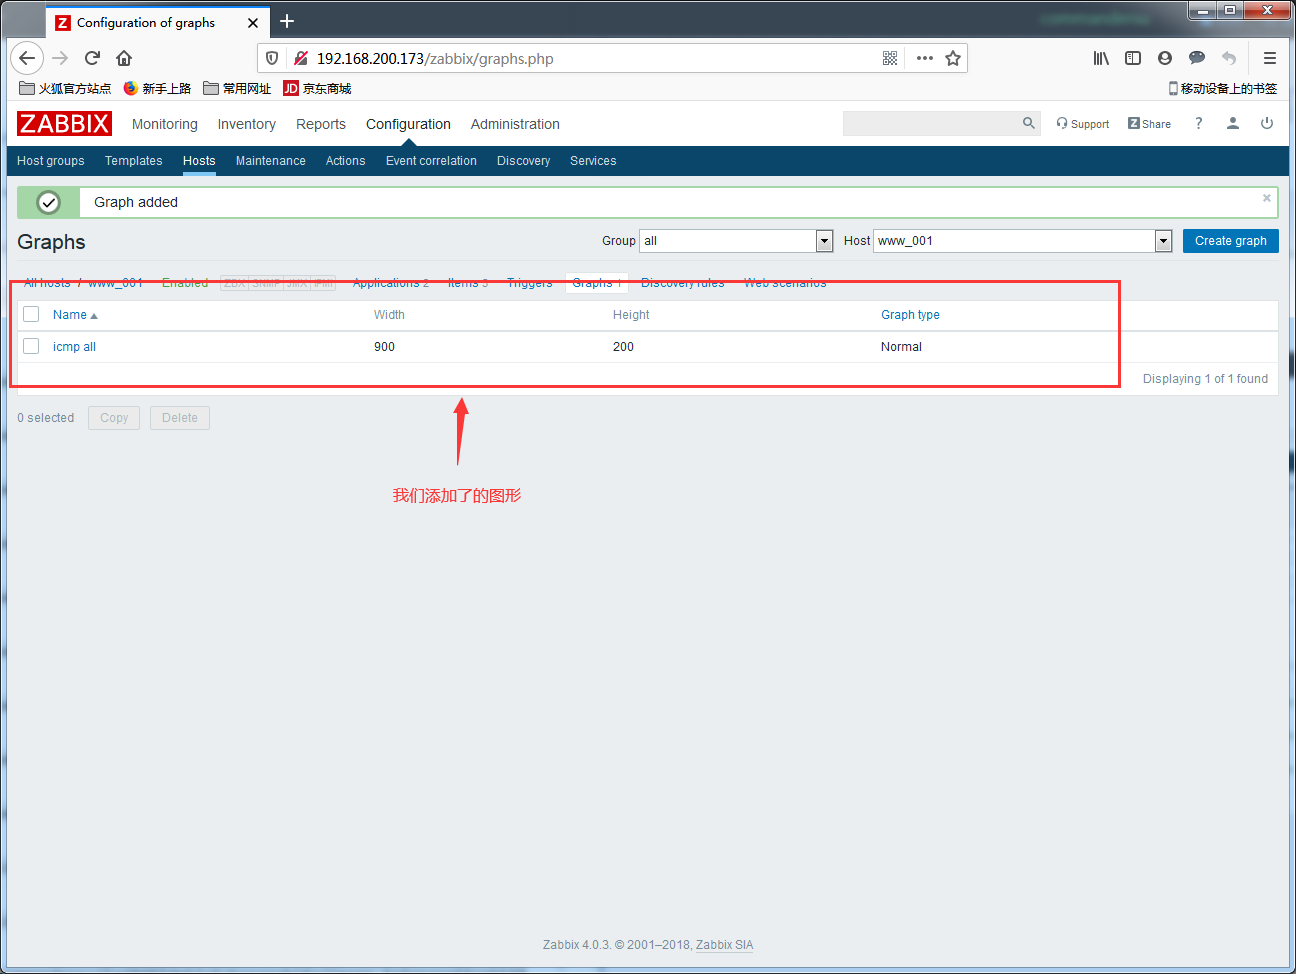Open Event correlation submenu
Viewport: 1296px width, 974px height.
pos(431,161)
